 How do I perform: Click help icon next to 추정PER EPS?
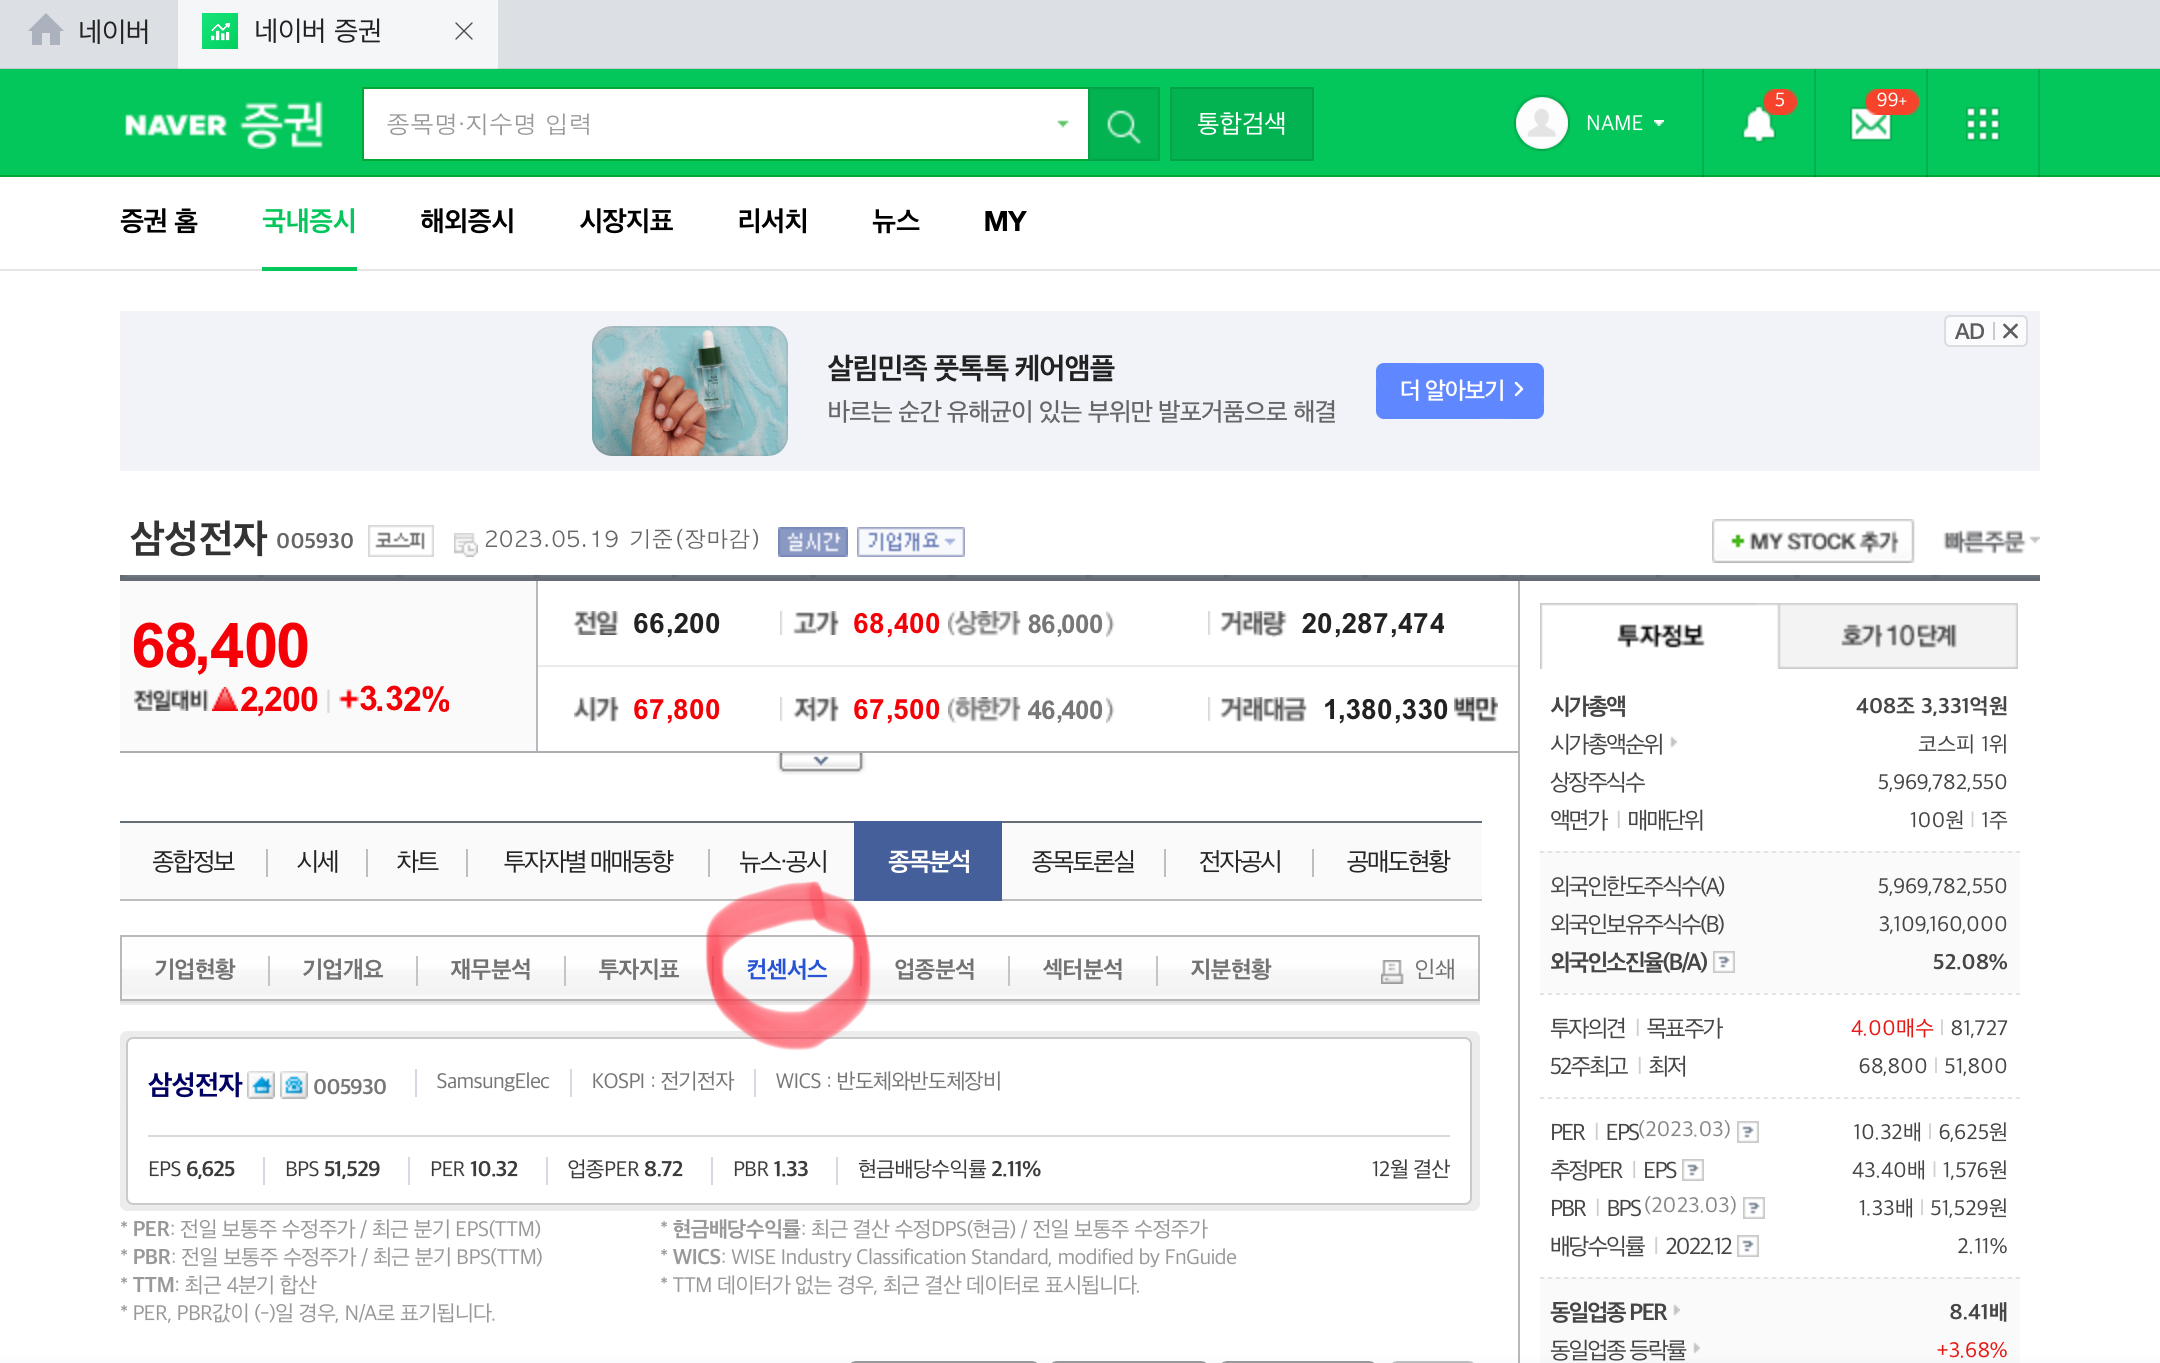click(x=1693, y=1170)
